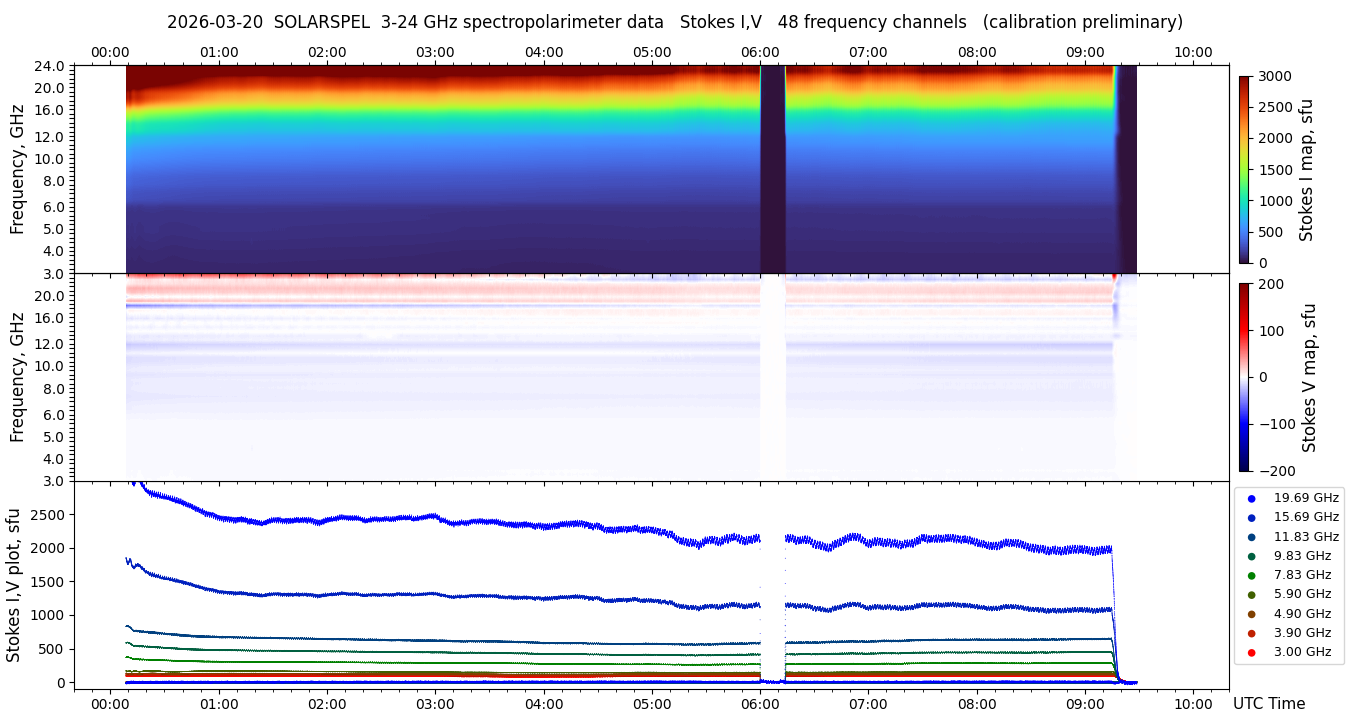Viewport: 1350px width, 725px height.
Task: Click the 3000 tick label on Stokes I colorbar
Action: (x=1274, y=76)
